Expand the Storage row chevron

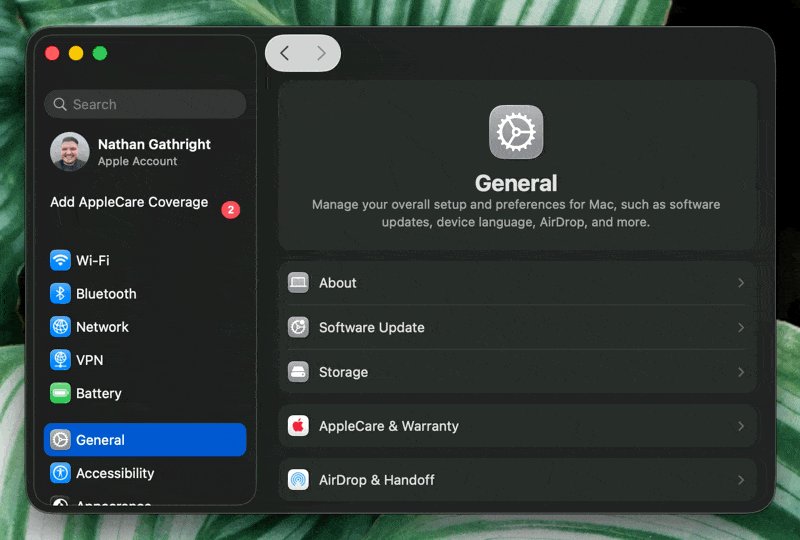coord(741,372)
